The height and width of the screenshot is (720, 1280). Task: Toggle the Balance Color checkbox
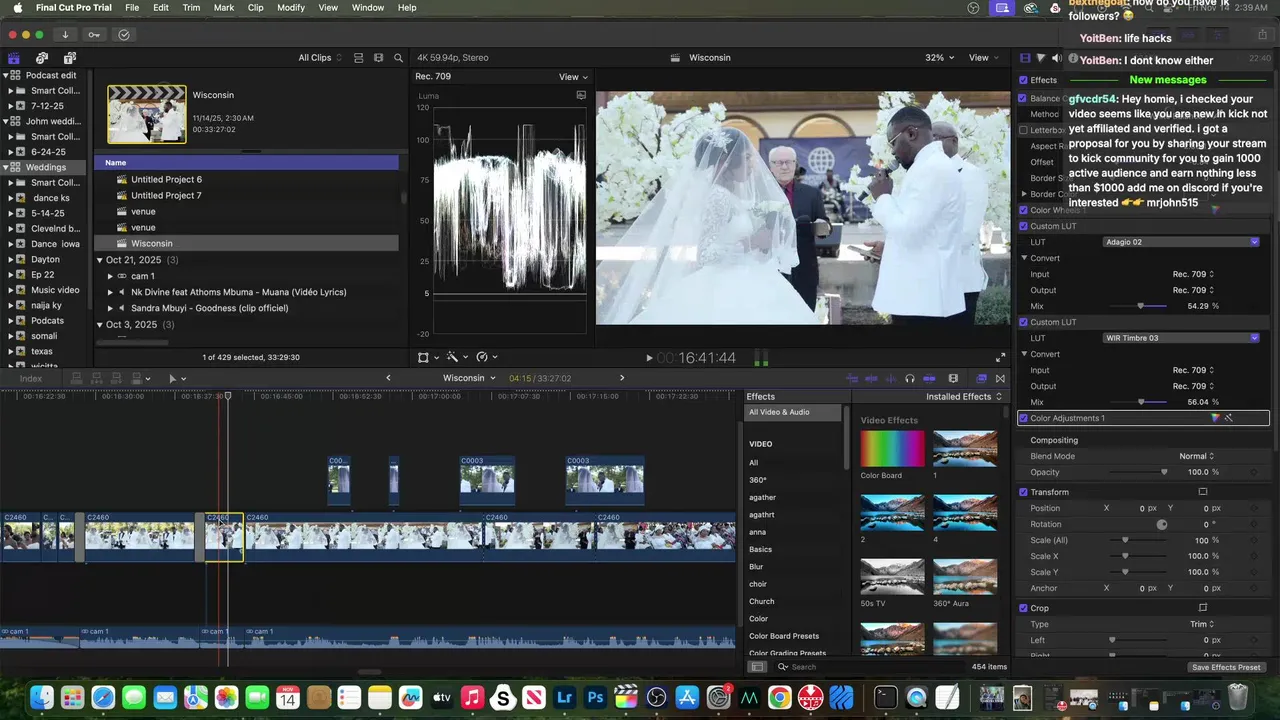point(1023,98)
